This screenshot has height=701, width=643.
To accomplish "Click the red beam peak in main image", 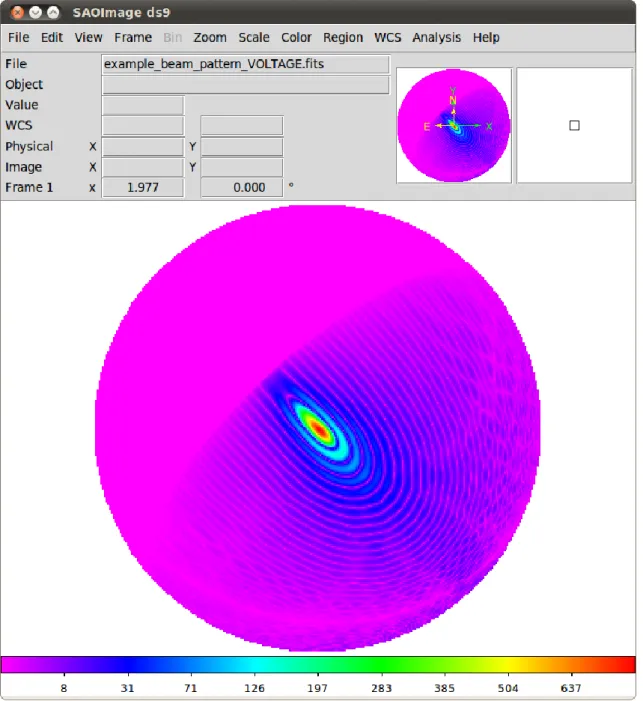I will click(x=319, y=429).
